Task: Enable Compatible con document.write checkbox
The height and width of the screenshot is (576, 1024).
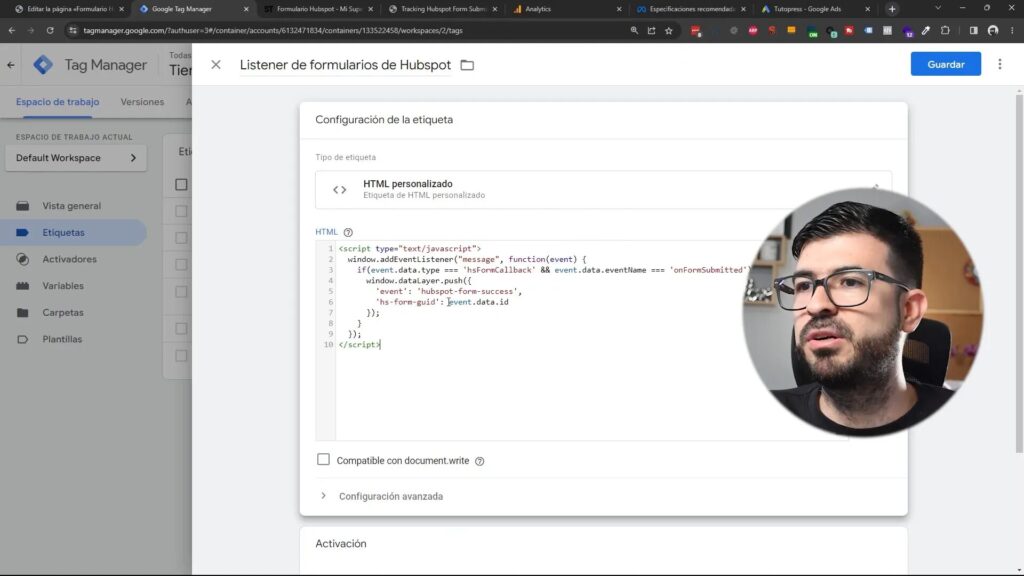Action: [x=323, y=460]
